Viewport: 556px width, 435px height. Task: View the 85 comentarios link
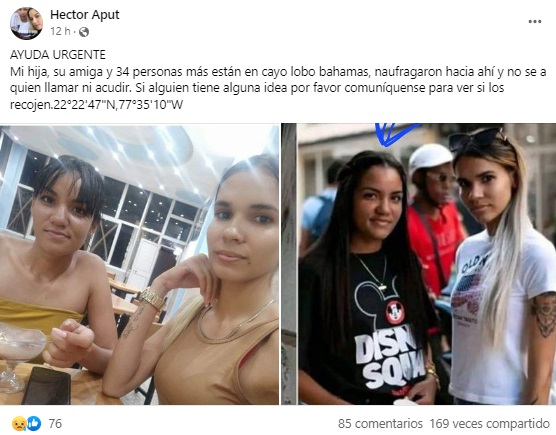pyautogui.click(x=380, y=424)
